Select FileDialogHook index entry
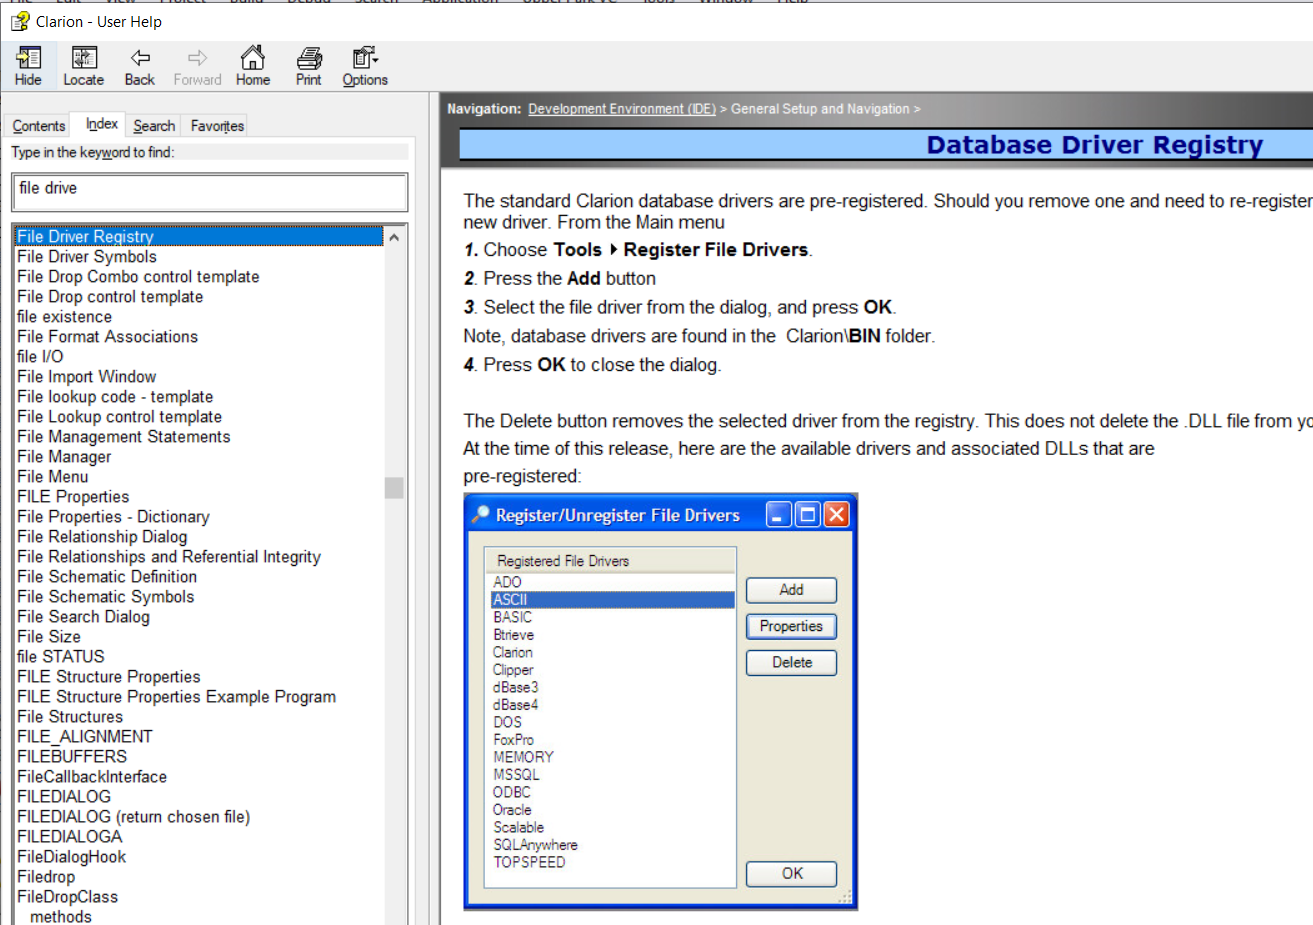The height and width of the screenshot is (925, 1313). click(x=71, y=857)
